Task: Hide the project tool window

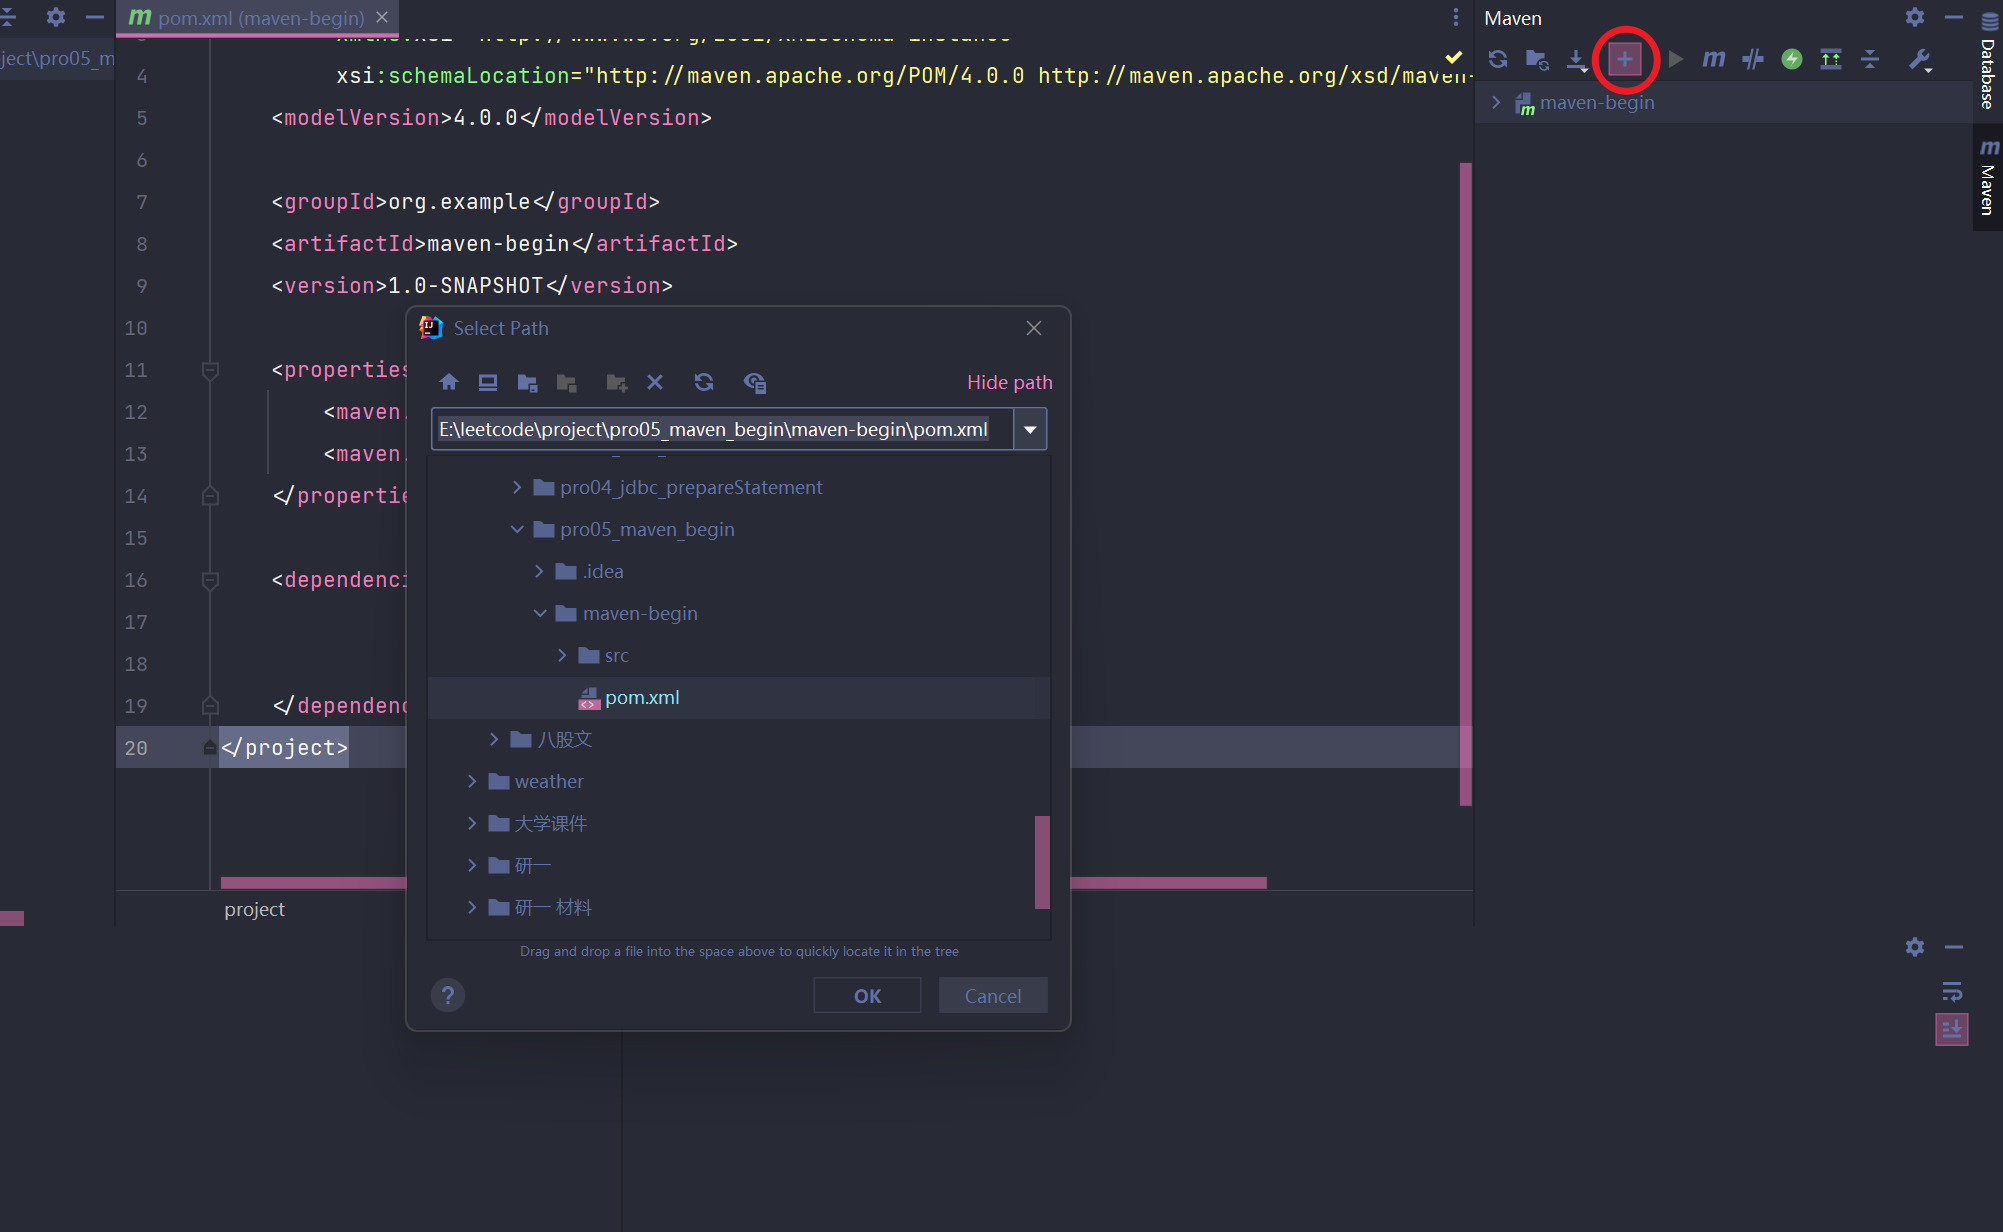Action: point(95,17)
